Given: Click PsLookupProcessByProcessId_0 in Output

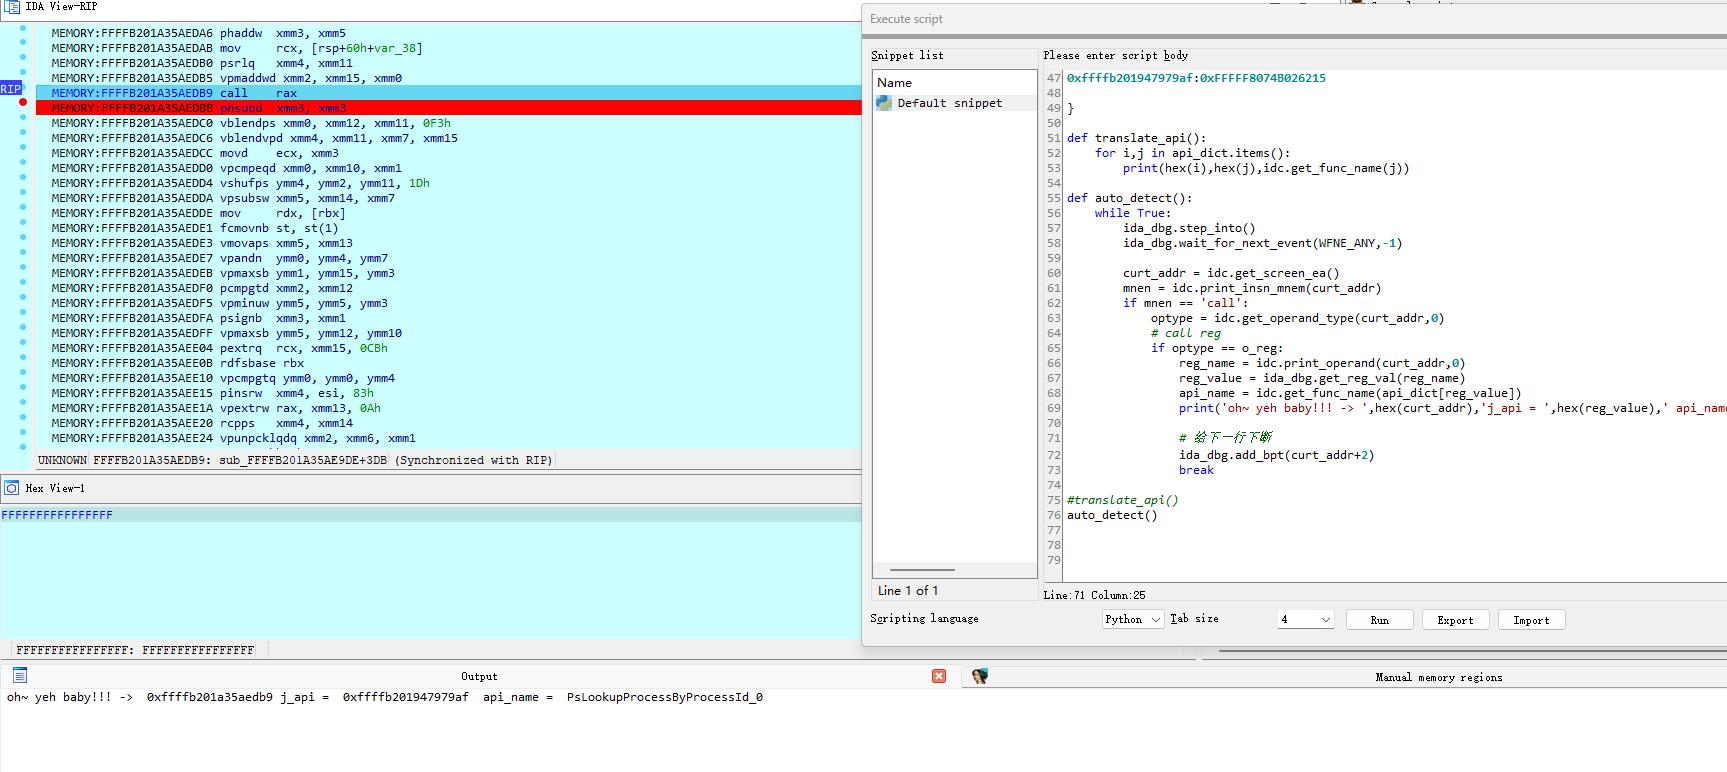Looking at the screenshot, I should click(x=664, y=697).
